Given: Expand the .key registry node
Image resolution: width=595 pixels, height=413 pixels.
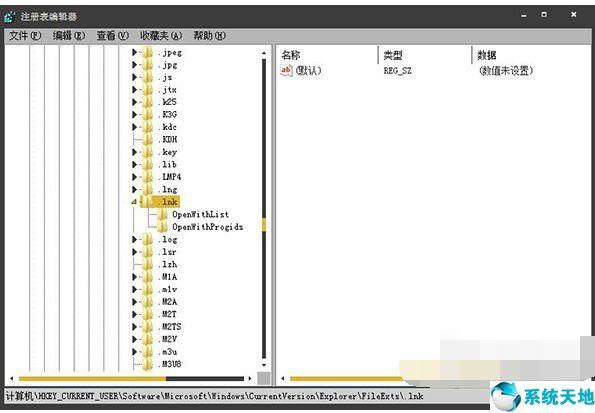Looking at the screenshot, I should click(134, 152).
